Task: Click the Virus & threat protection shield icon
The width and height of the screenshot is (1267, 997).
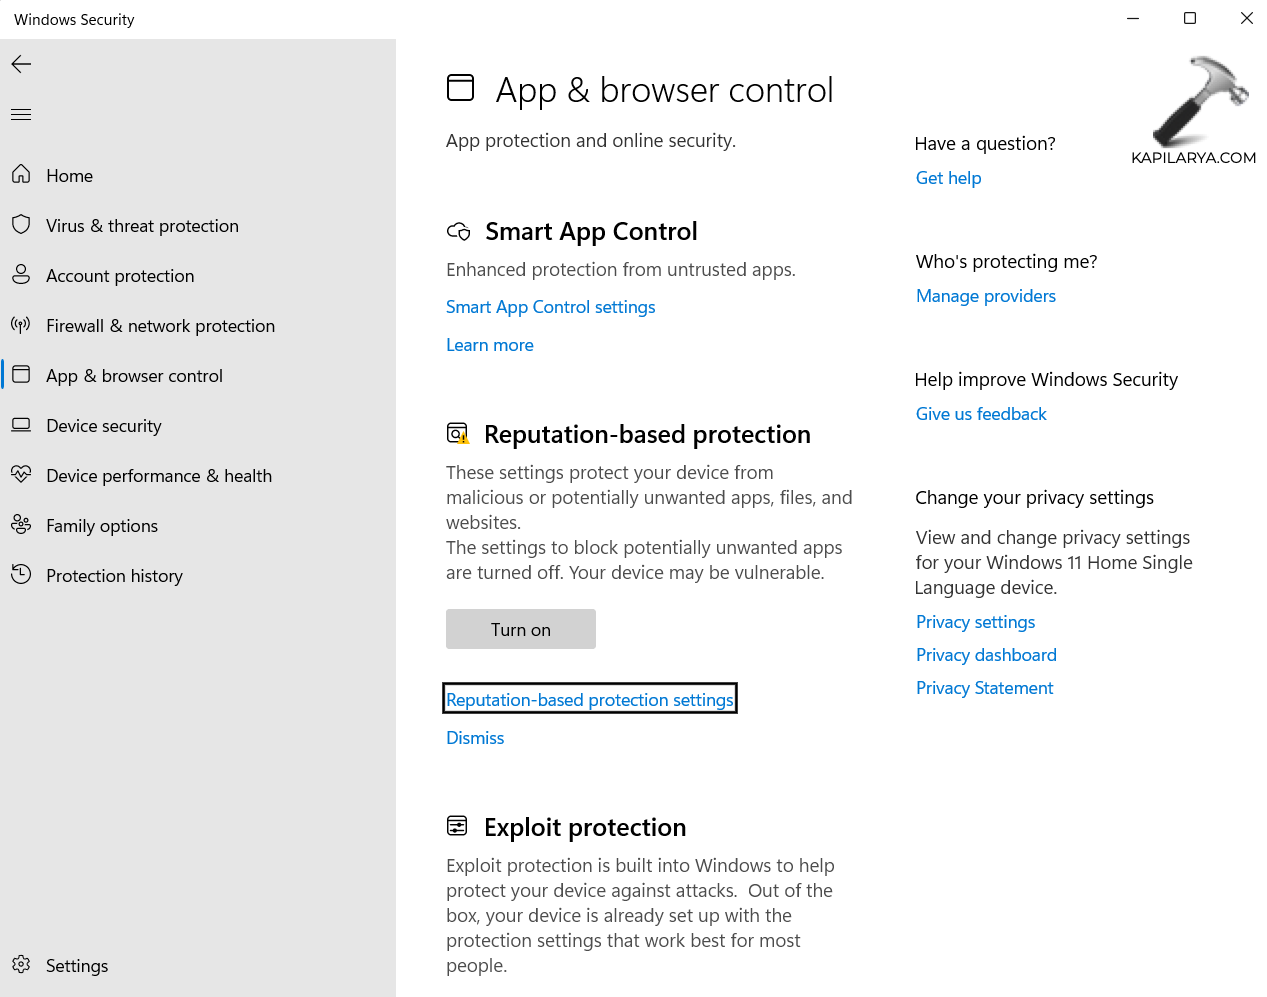Action: pos(21,225)
